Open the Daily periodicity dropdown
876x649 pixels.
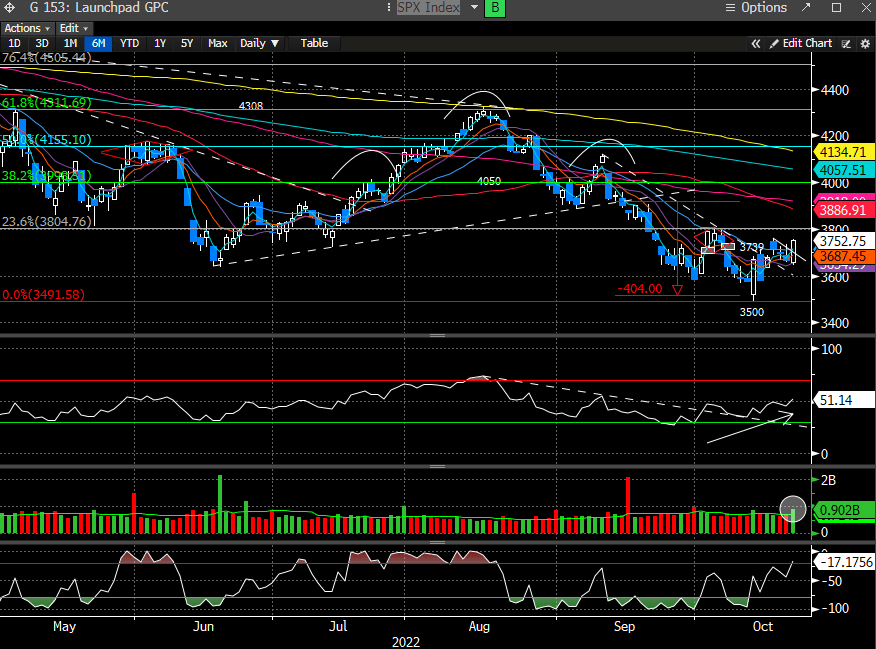coord(259,43)
